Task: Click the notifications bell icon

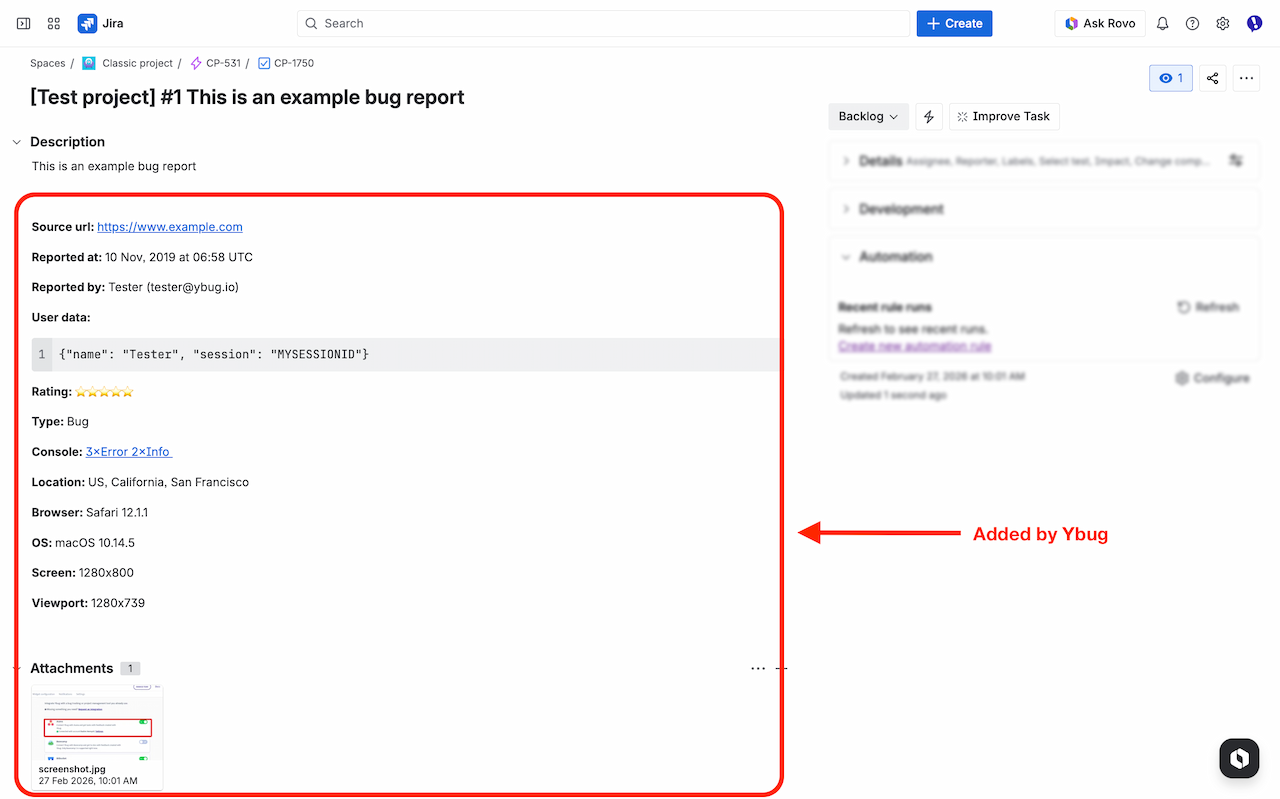Action: click(x=1162, y=22)
